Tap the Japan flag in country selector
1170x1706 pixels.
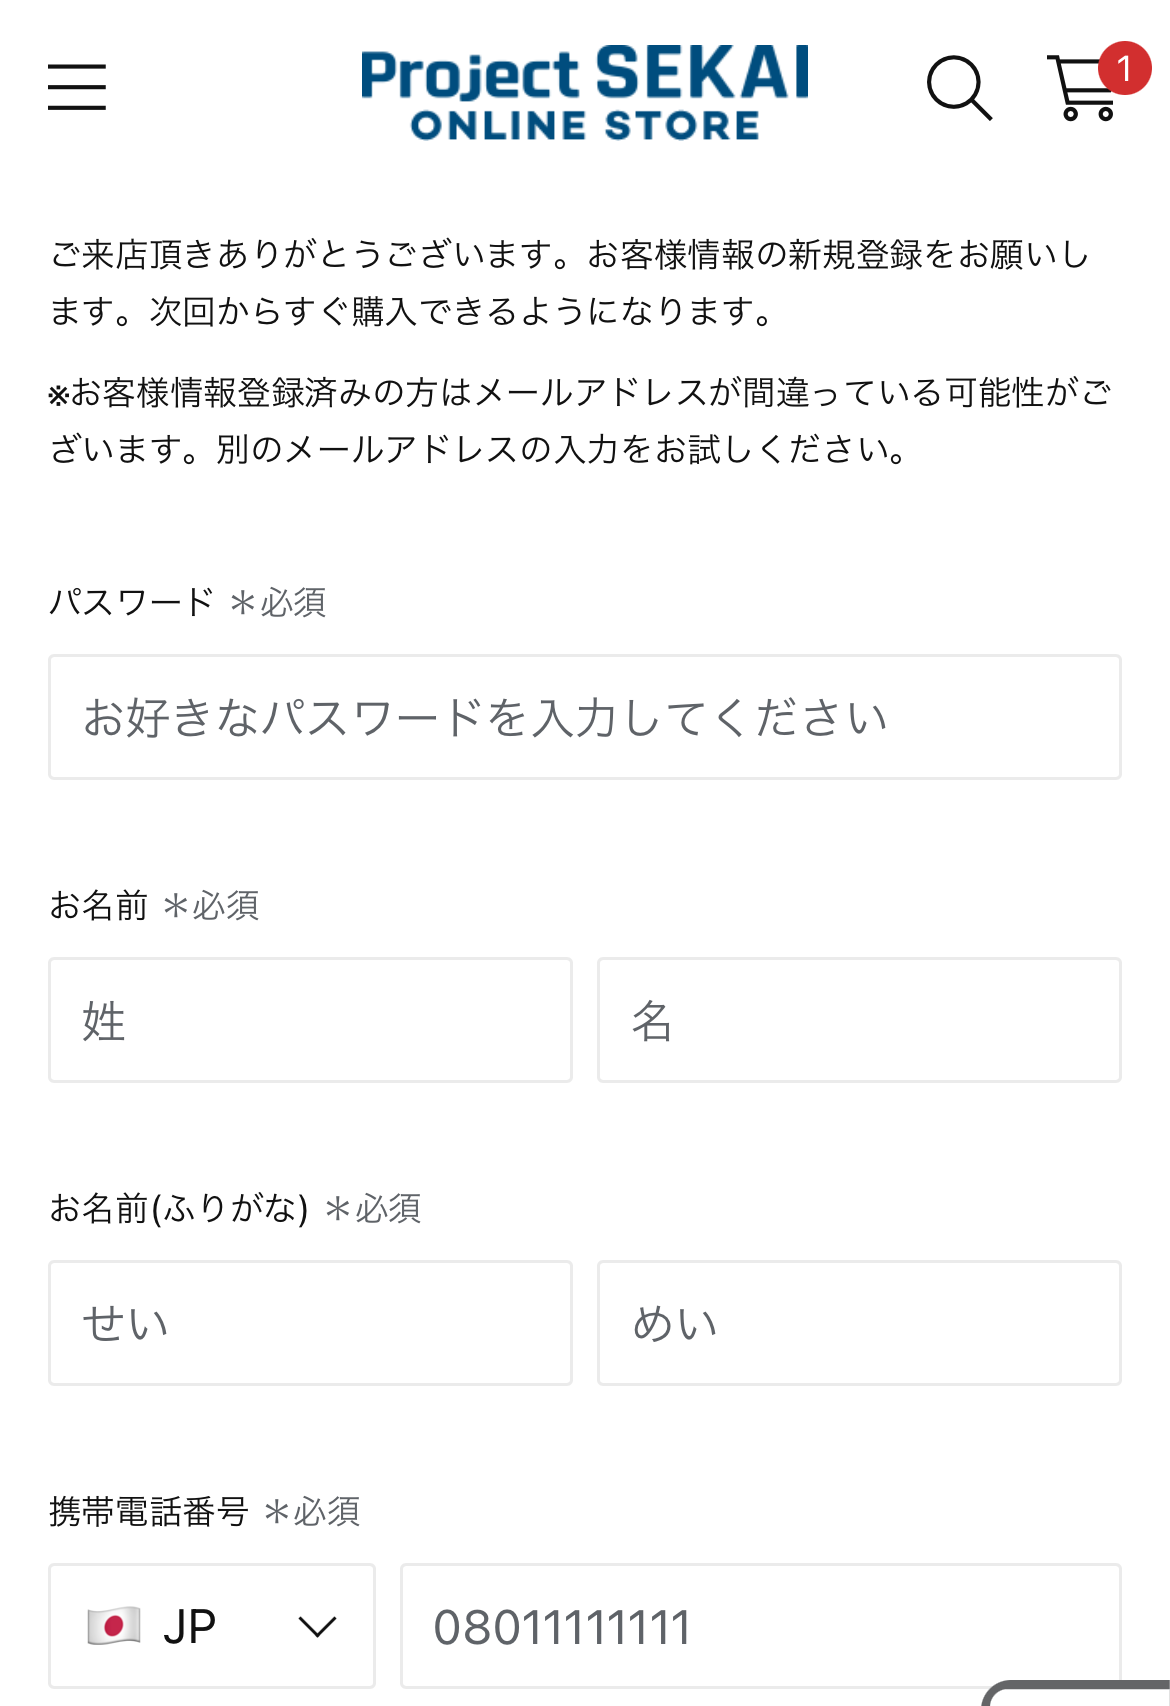[x=113, y=1626]
